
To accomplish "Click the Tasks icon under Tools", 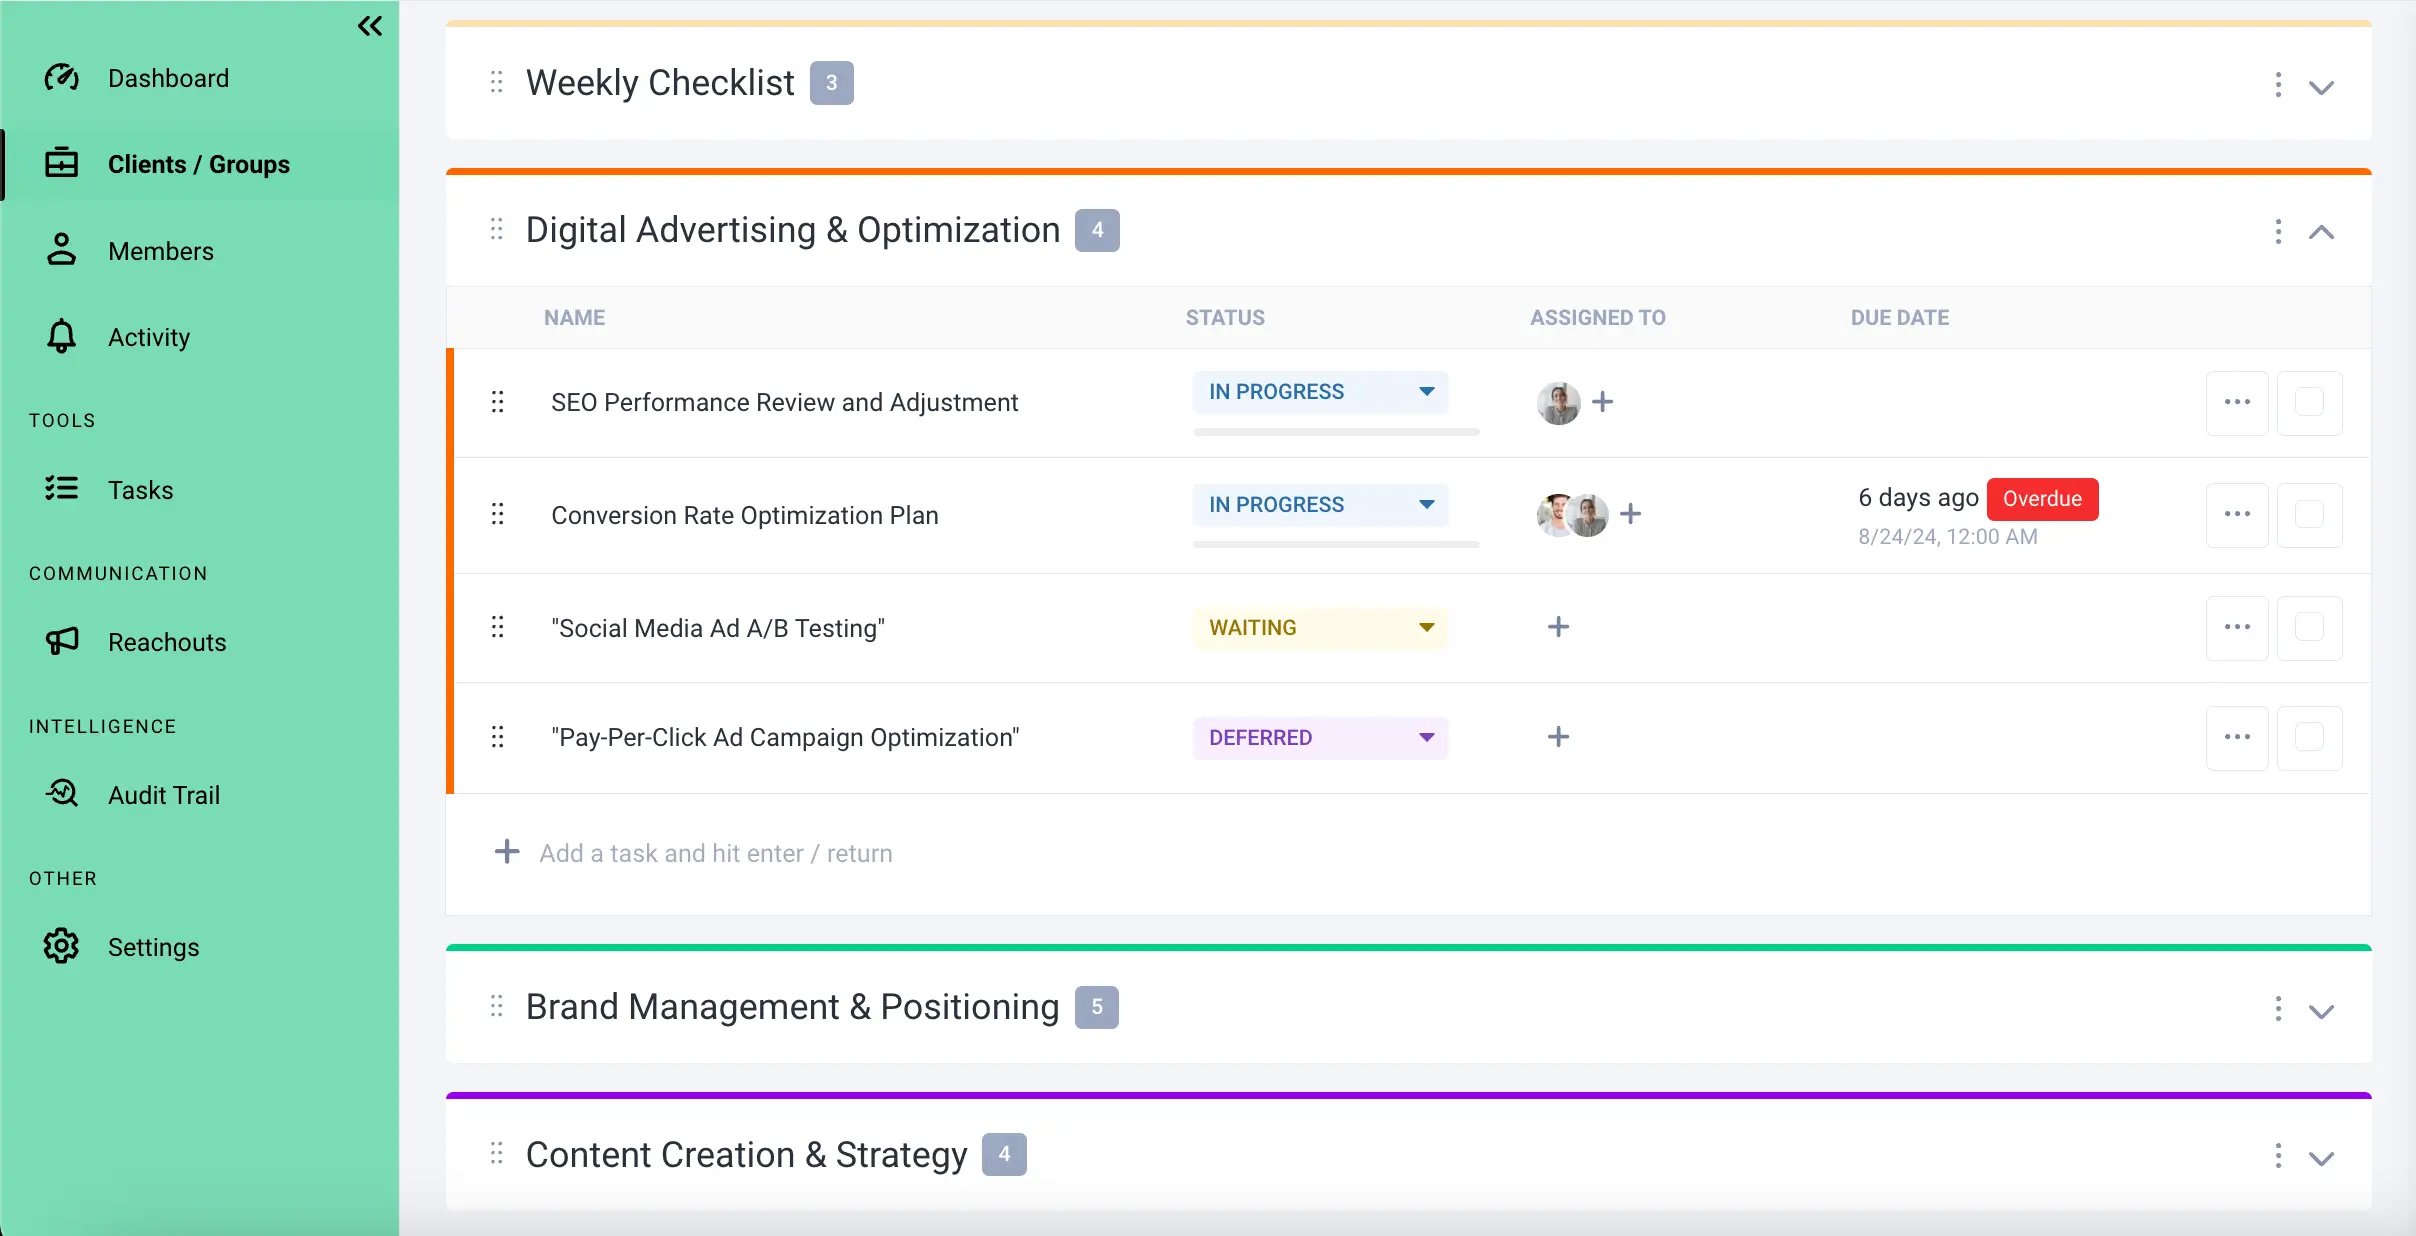I will (60, 489).
